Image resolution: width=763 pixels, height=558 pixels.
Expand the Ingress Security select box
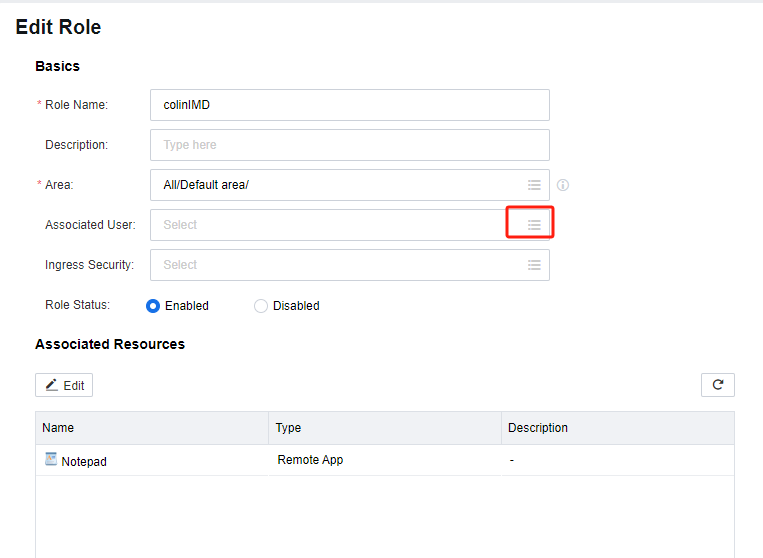pyautogui.click(x=330, y=265)
